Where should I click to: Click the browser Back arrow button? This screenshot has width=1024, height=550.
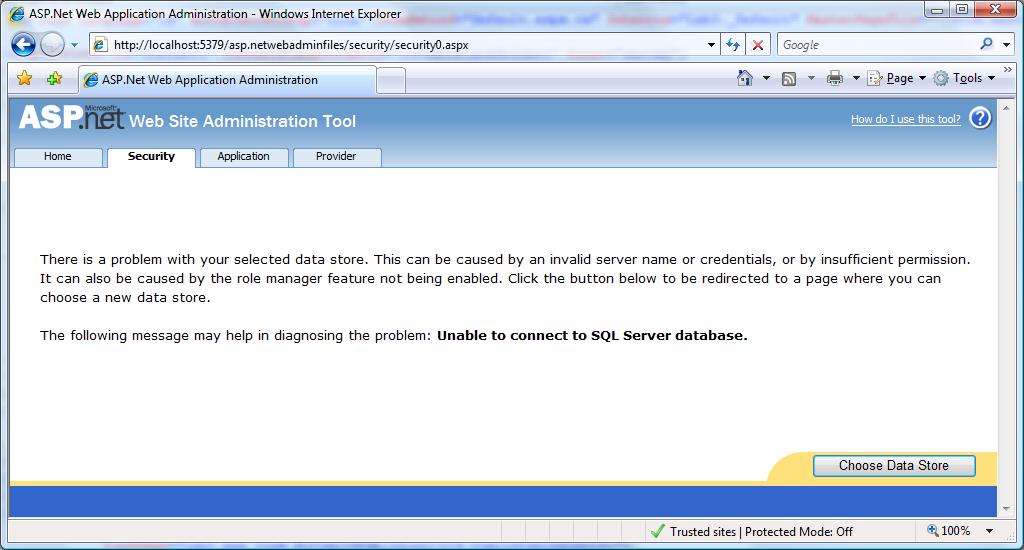[x=24, y=45]
